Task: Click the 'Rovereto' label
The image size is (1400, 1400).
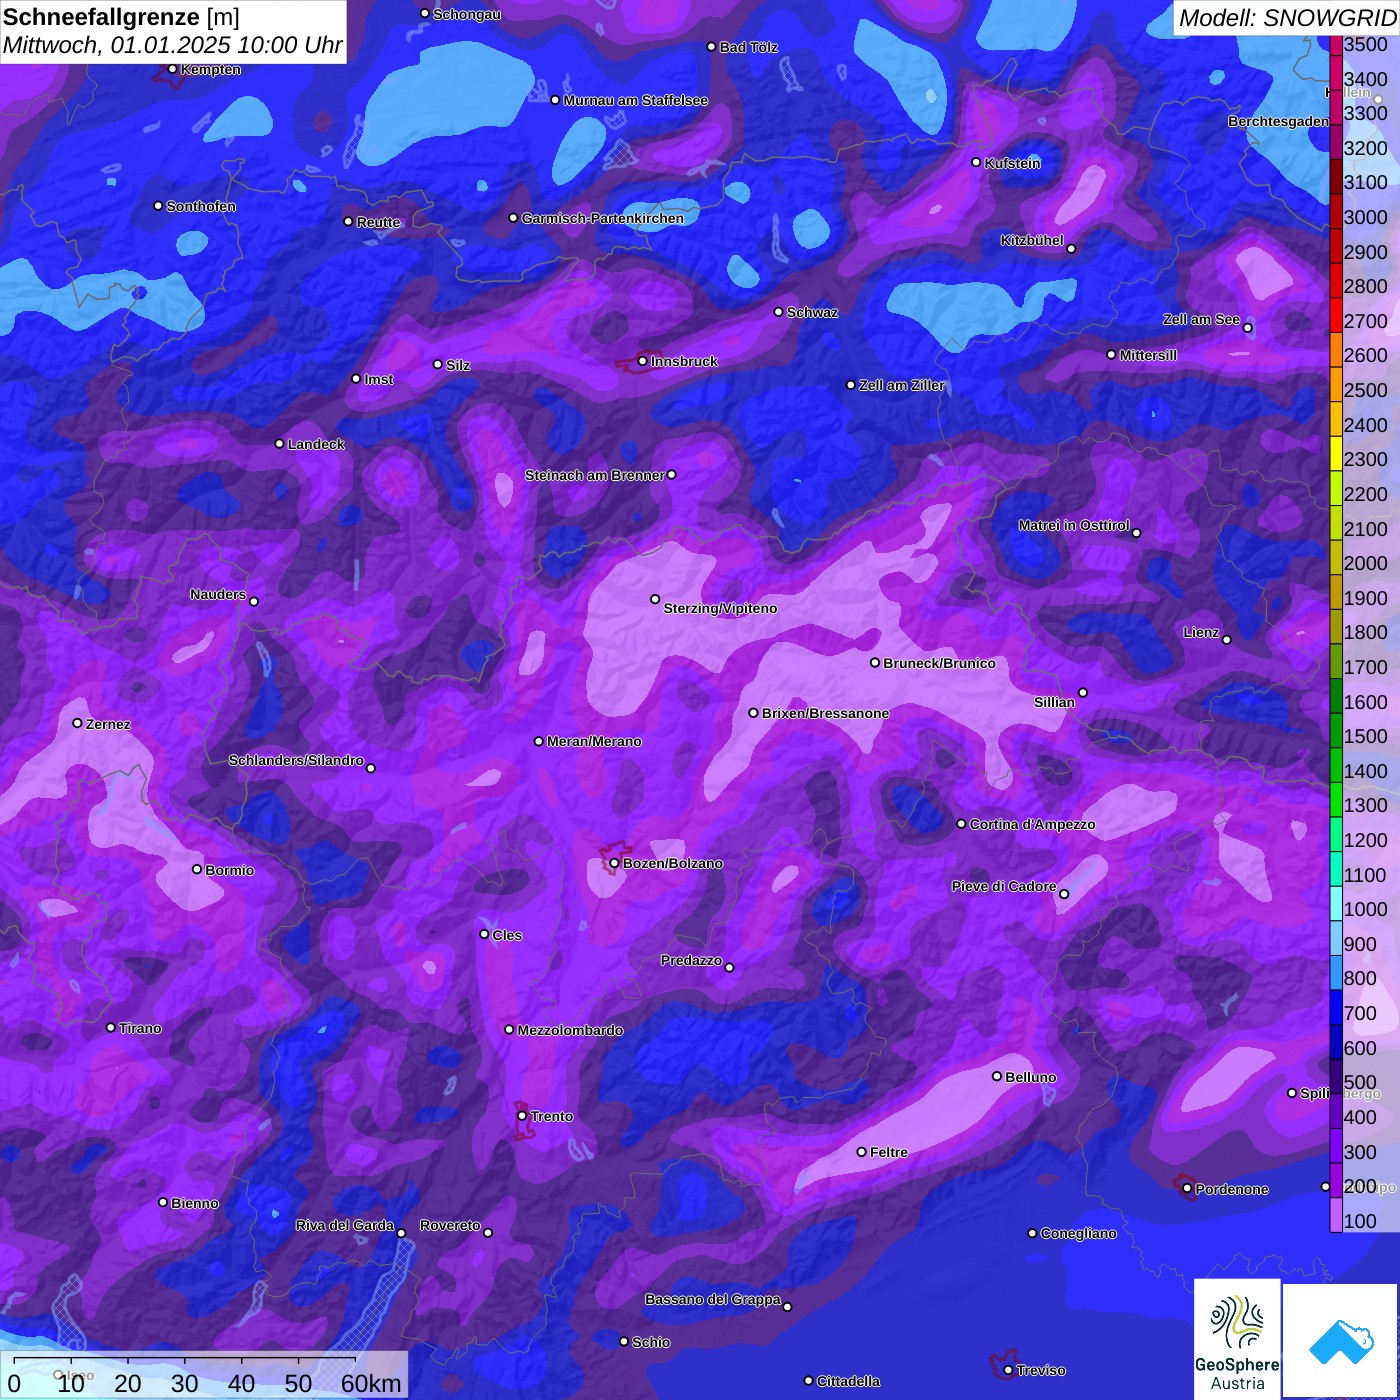Action: [x=450, y=1225]
